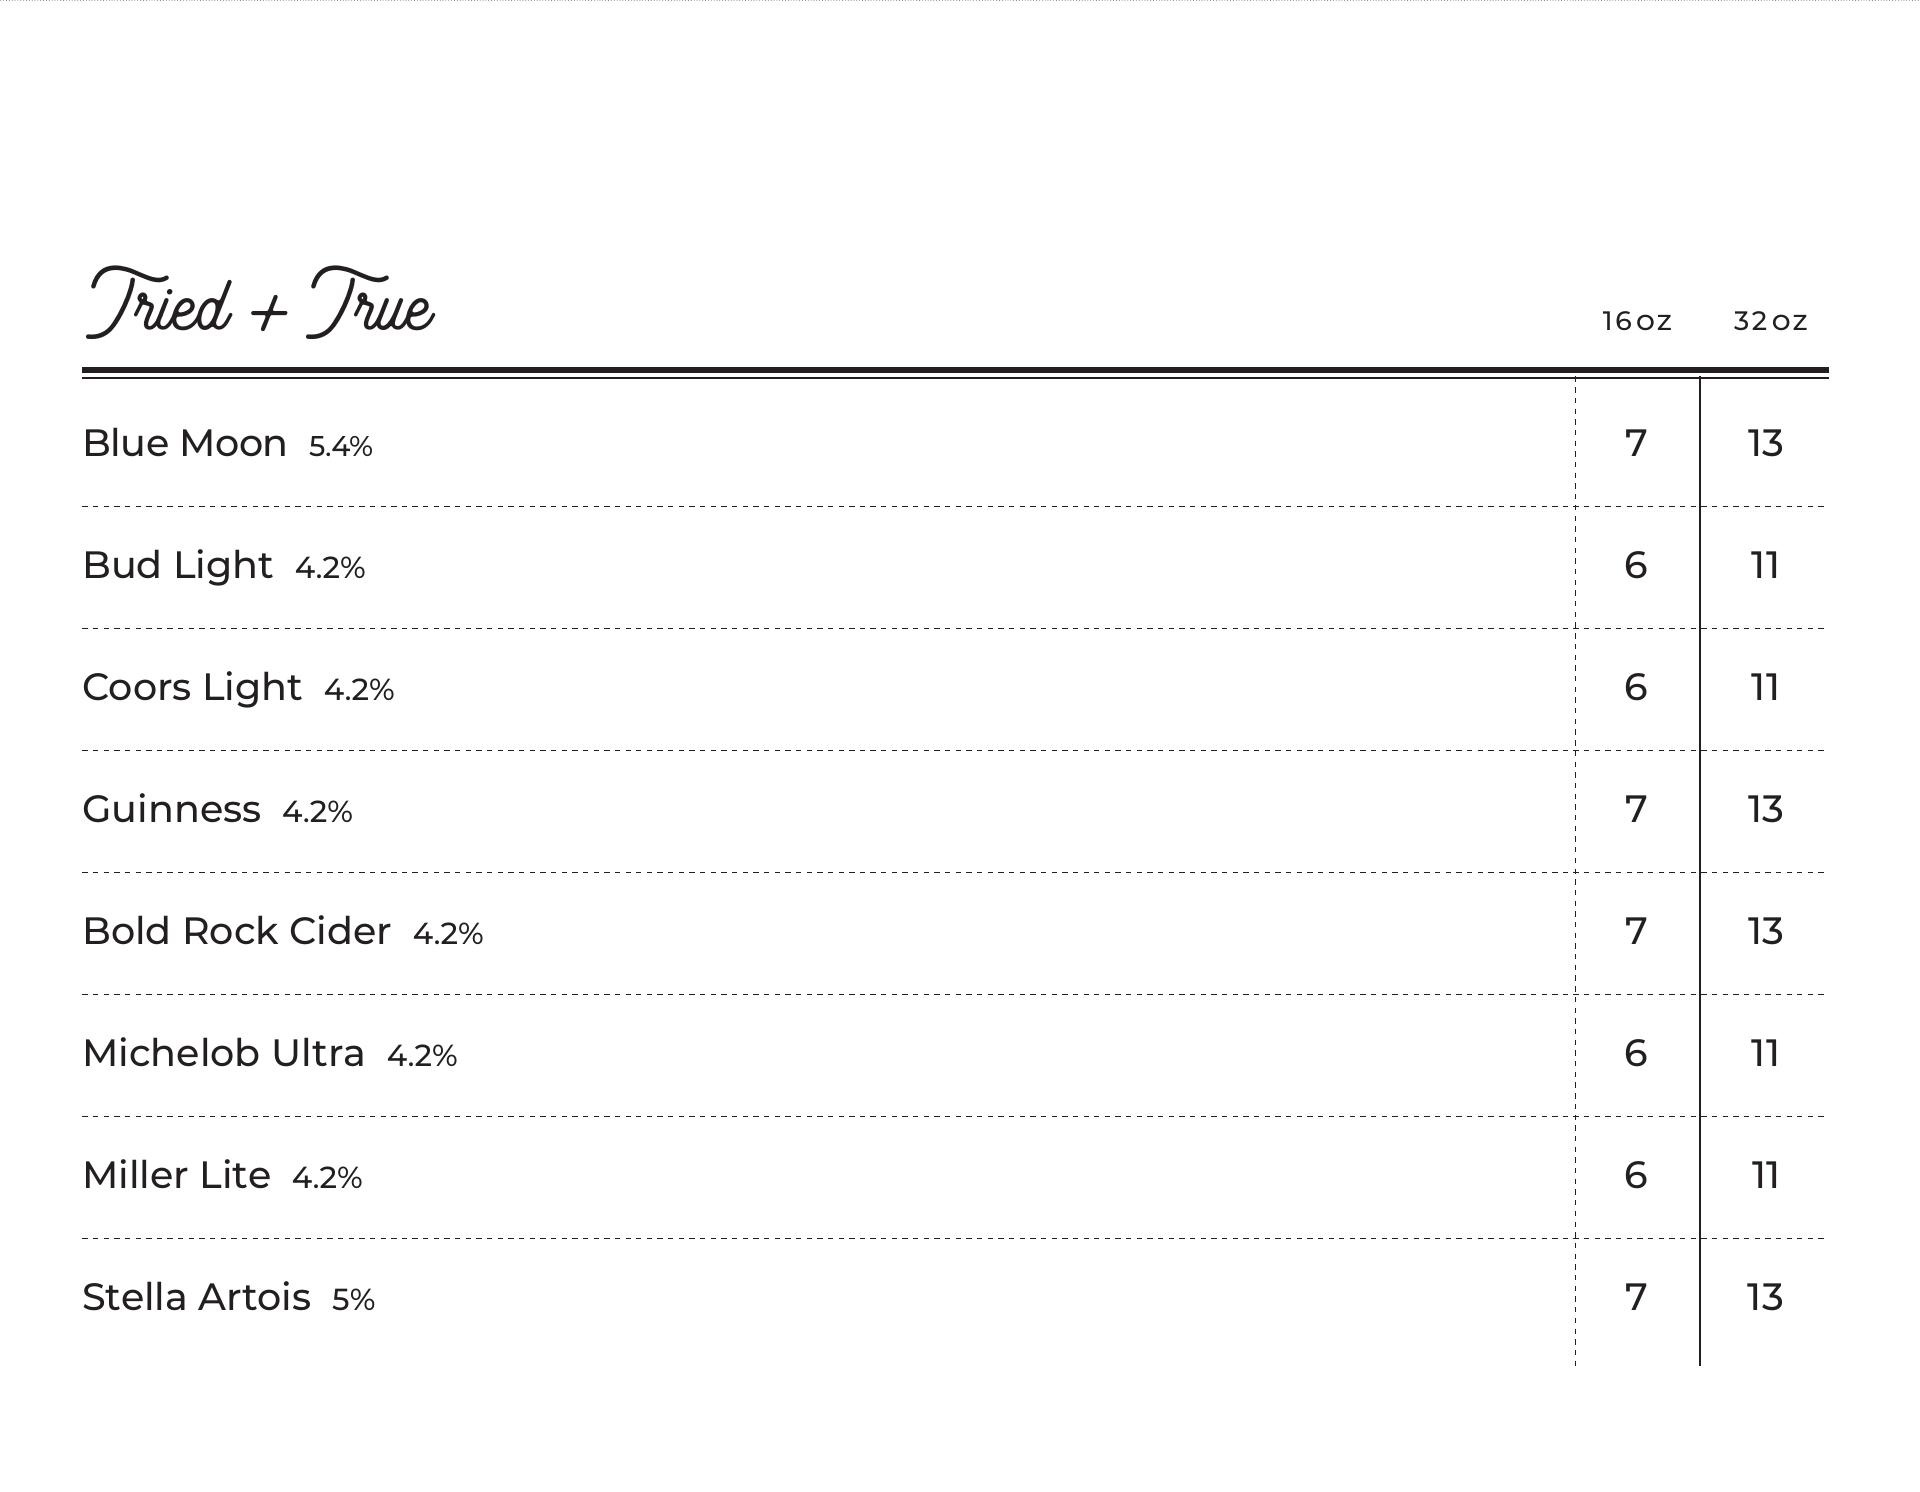Pick the Guinness 32oz price
Image resolution: width=1920 pixels, height=1492 pixels.
point(1765,809)
